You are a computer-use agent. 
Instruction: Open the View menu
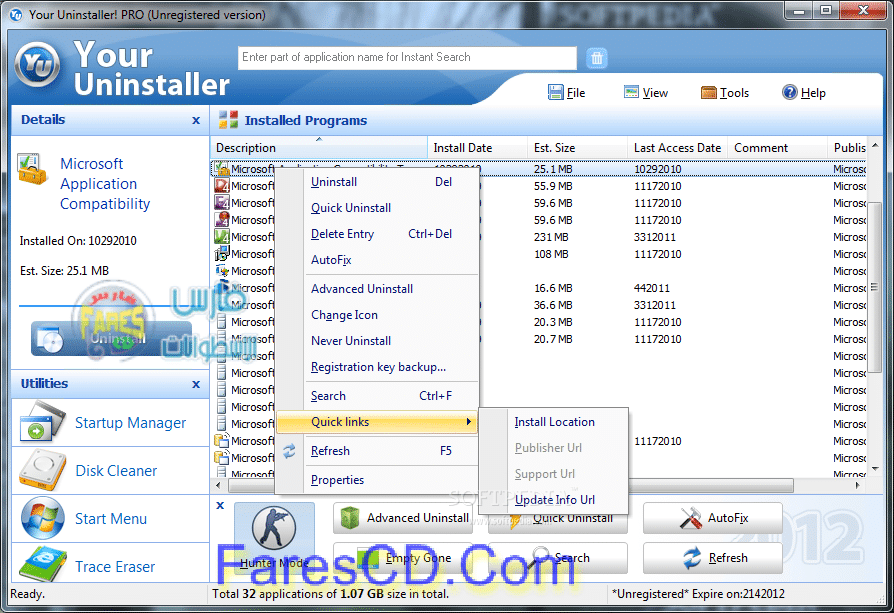(x=645, y=92)
